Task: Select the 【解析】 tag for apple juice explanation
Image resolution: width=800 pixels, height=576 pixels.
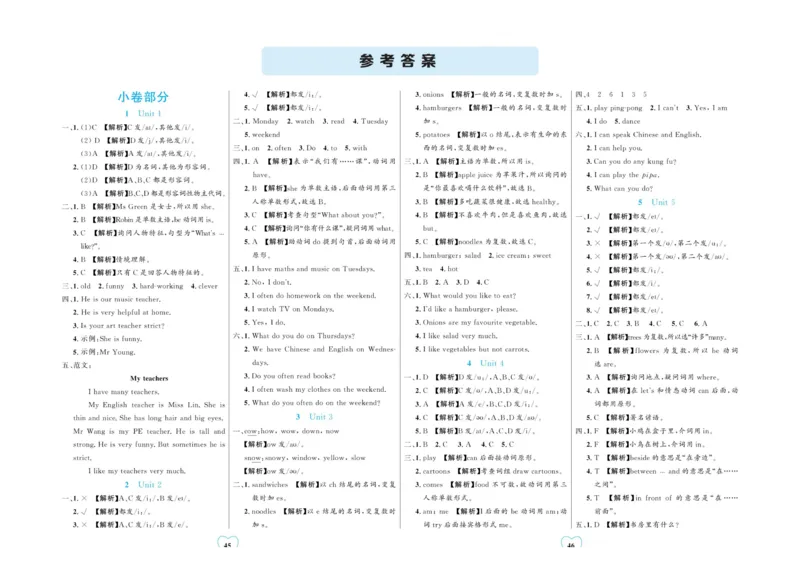Action: (446, 175)
